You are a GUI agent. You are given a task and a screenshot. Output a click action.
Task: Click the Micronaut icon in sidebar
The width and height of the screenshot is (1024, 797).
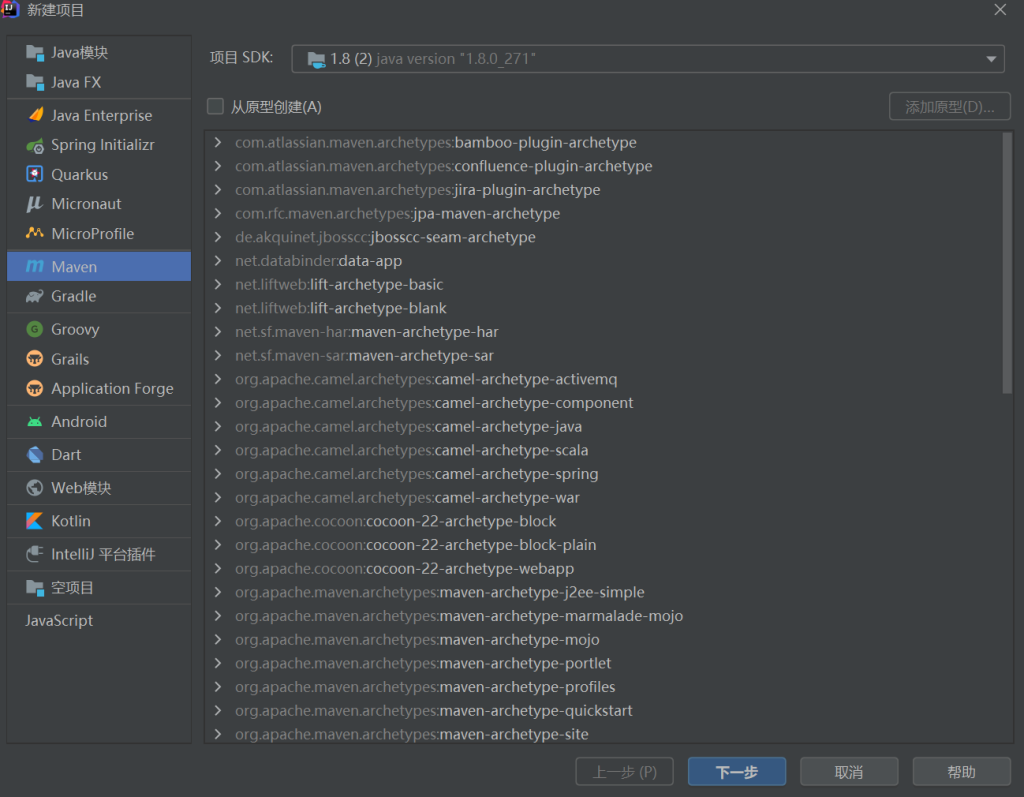[35, 204]
